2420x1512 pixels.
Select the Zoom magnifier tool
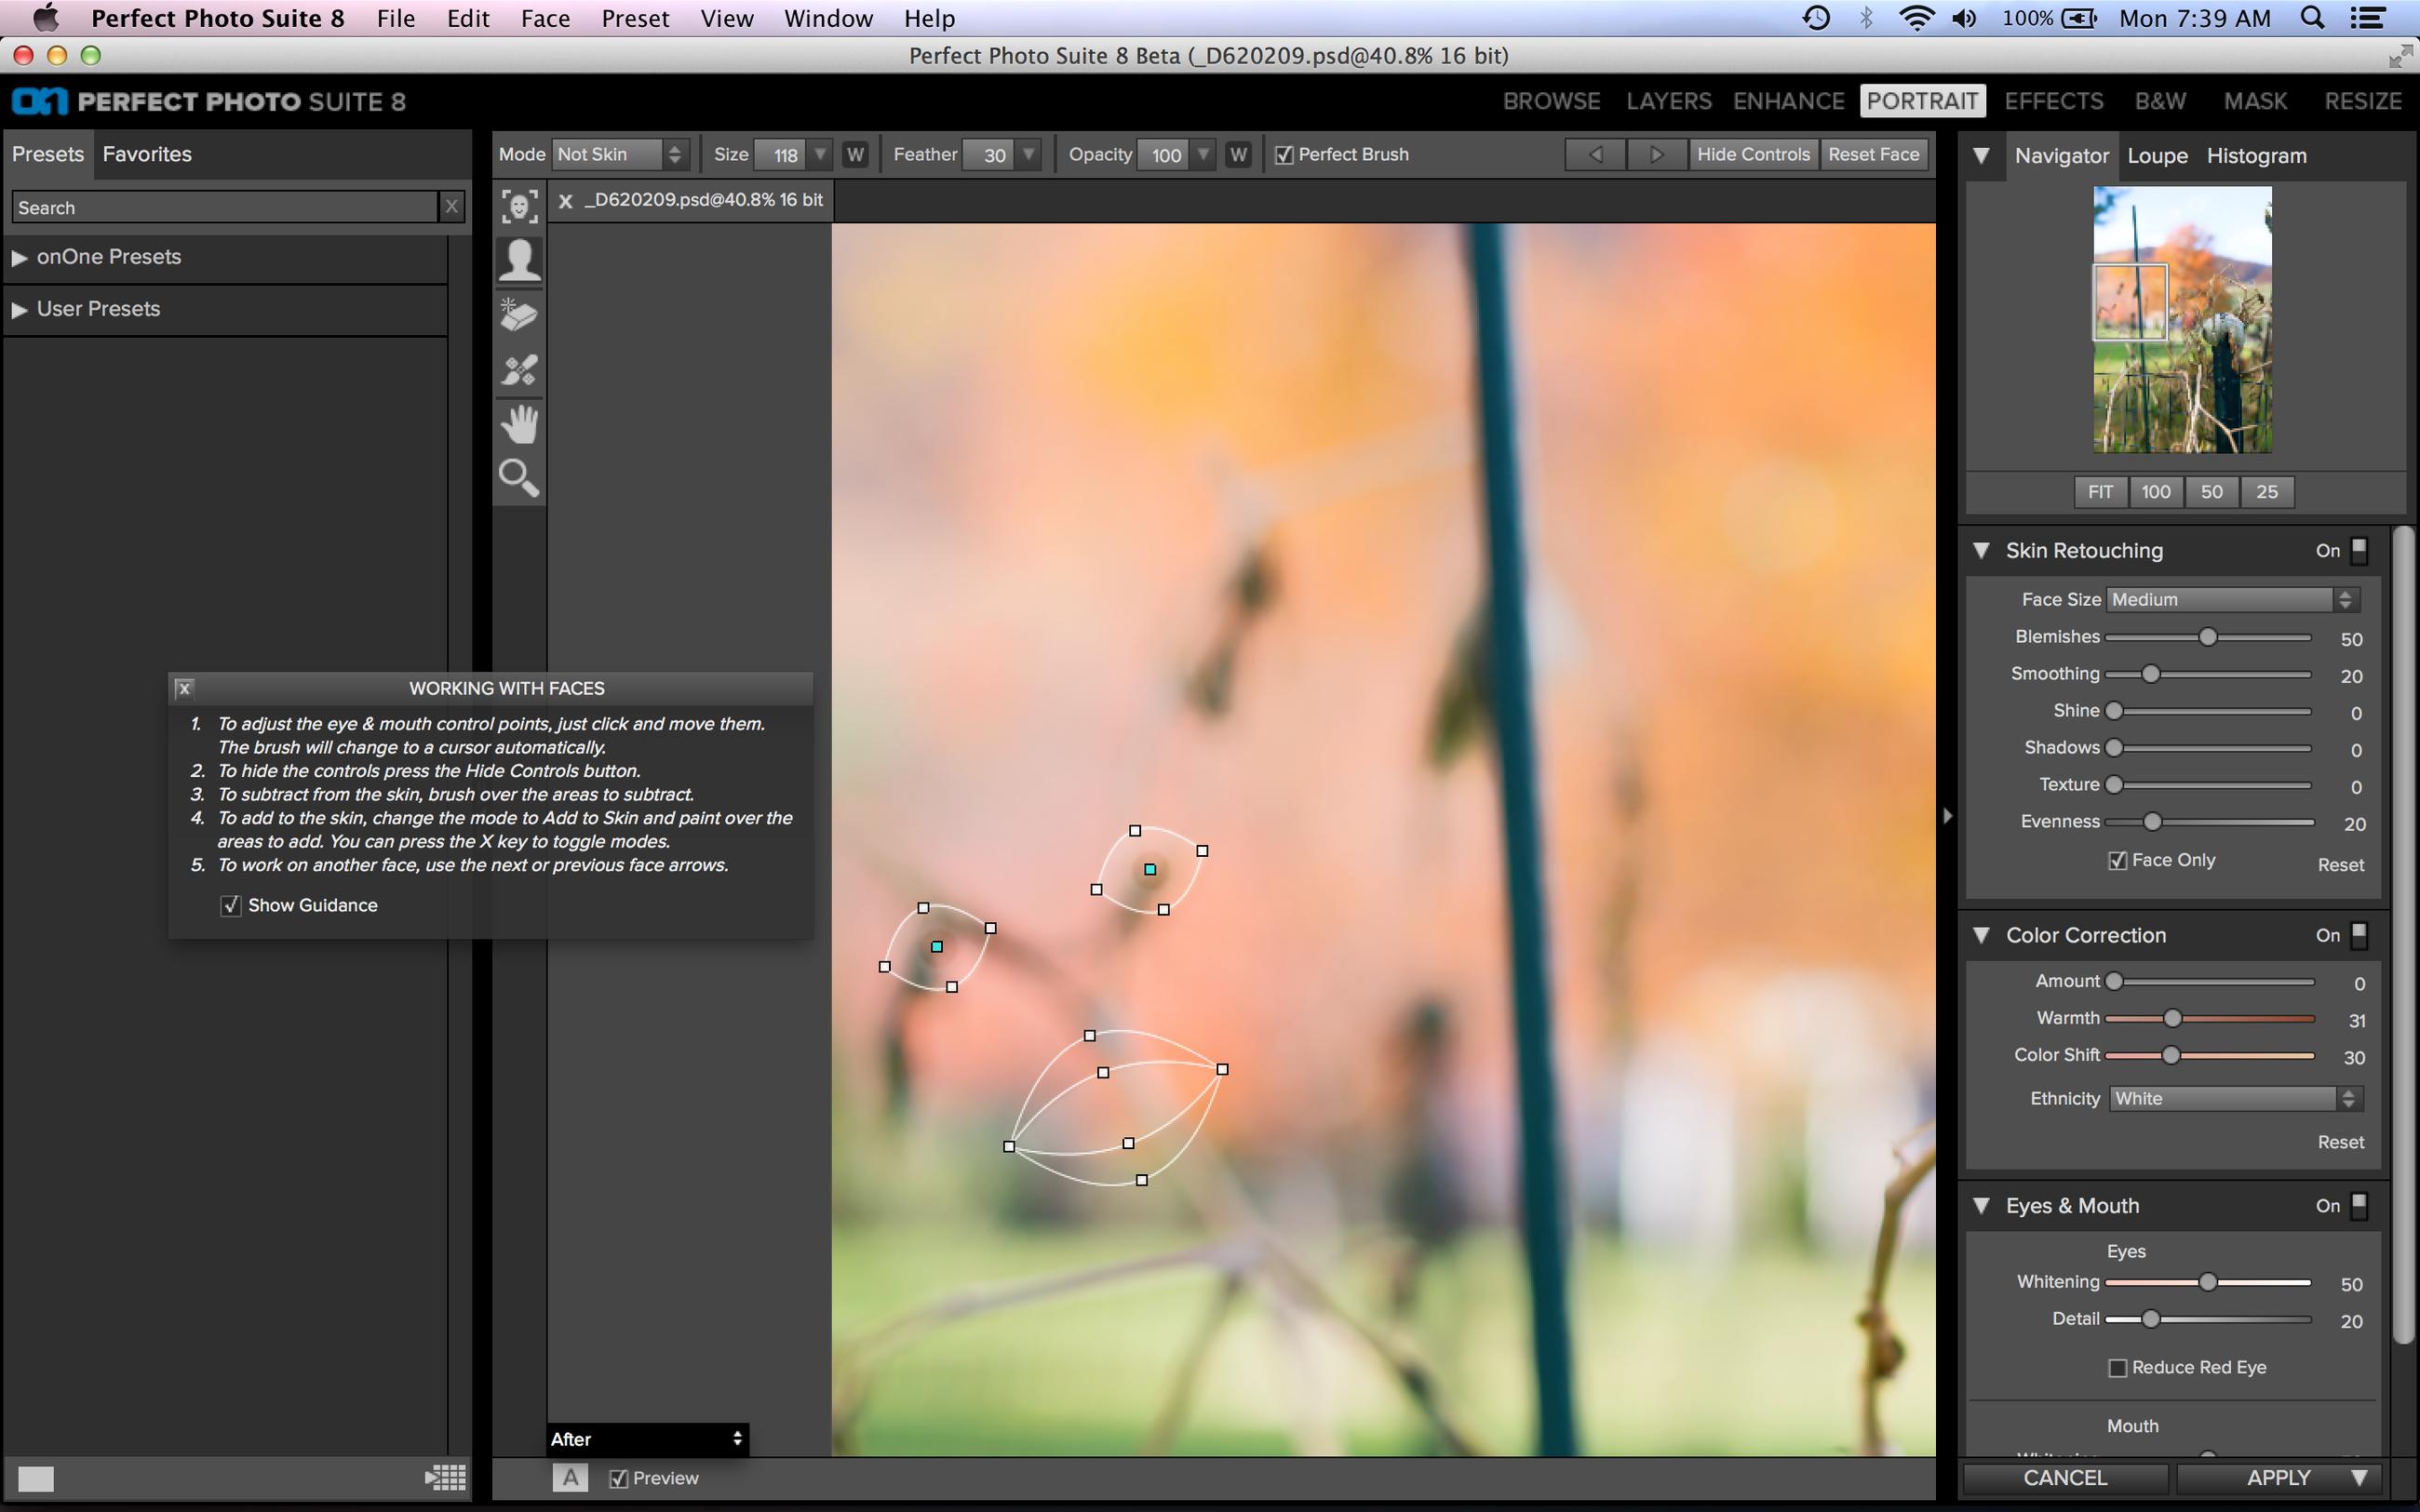click(519, 478)
